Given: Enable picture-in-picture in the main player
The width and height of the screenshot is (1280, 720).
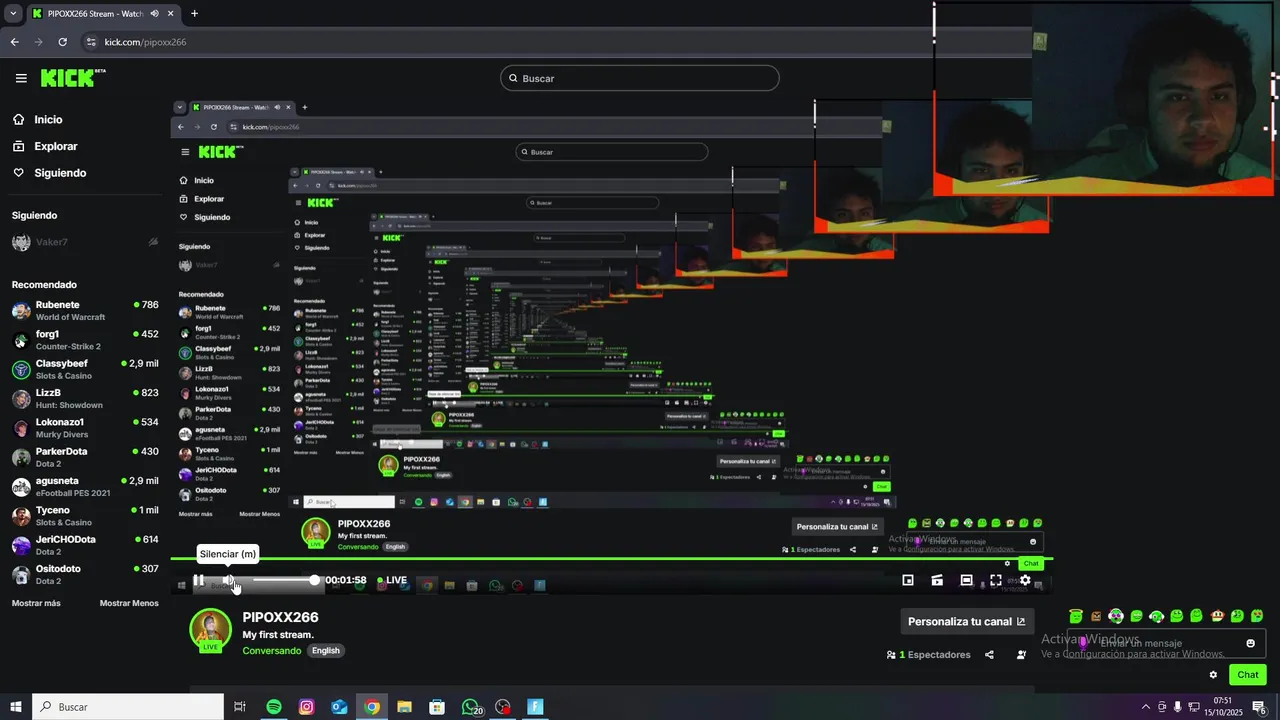Looking at the screenshot, I should (x=908, y=580).
